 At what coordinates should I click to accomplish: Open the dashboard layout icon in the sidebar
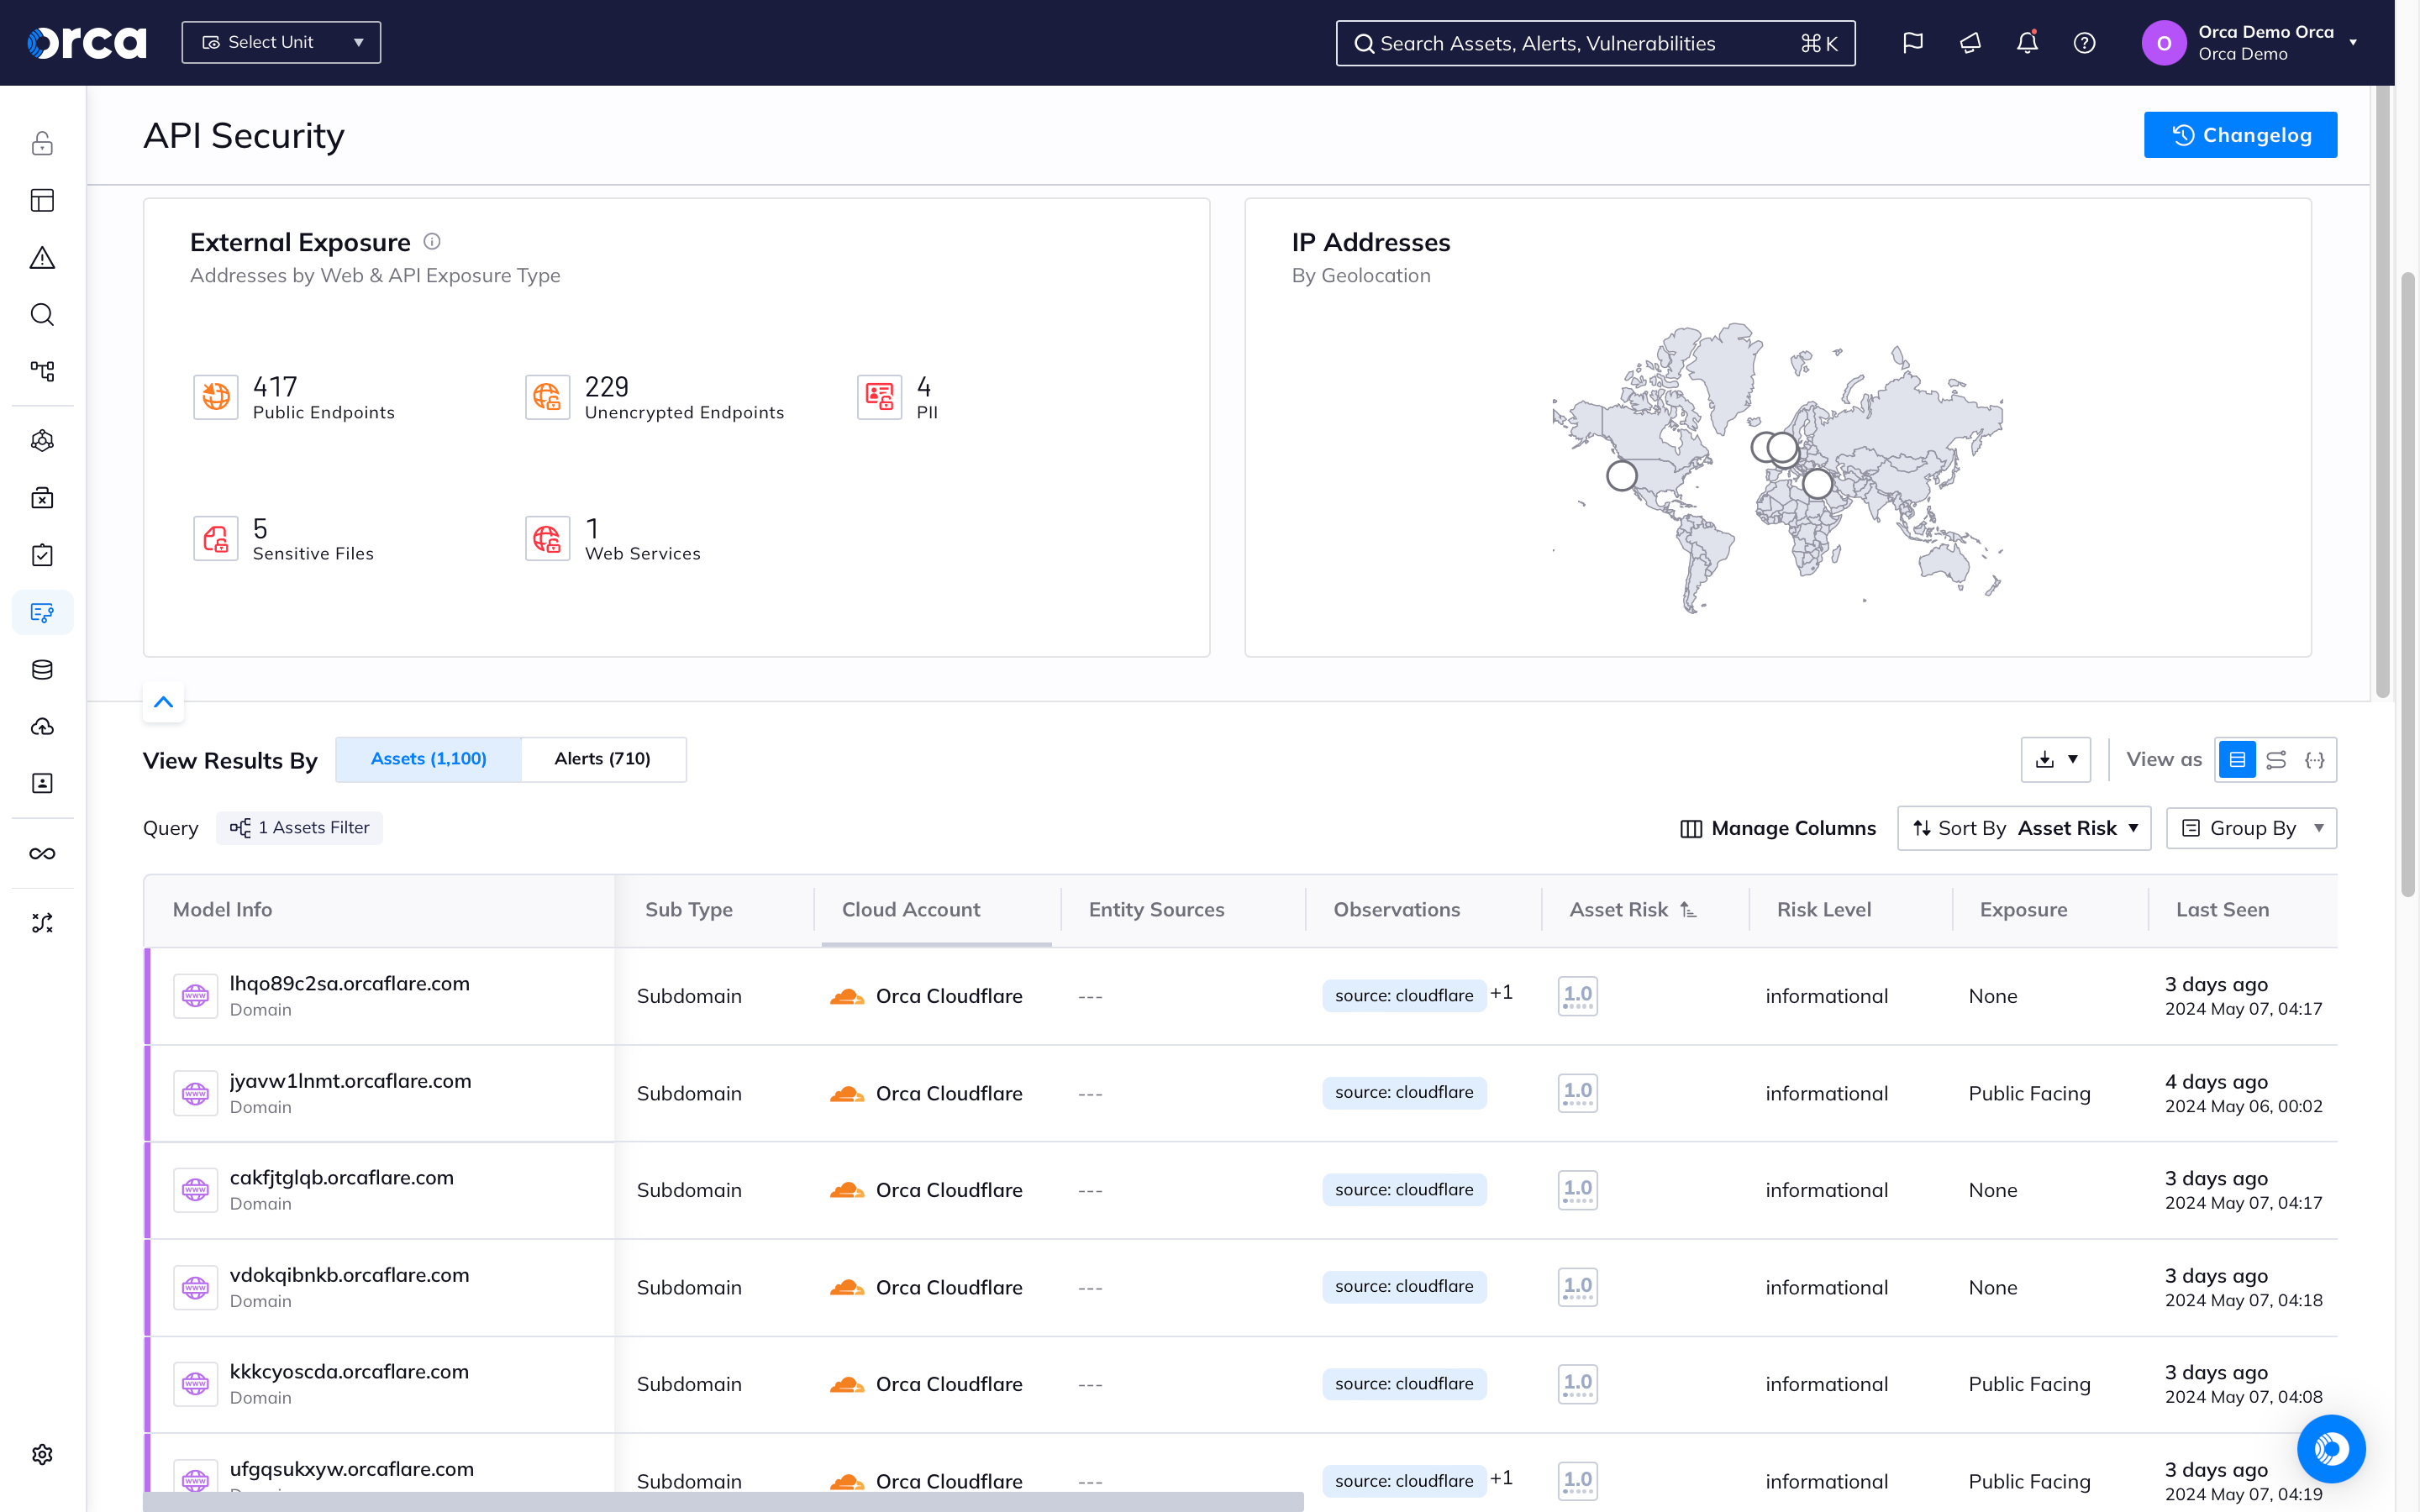point(42,200)
